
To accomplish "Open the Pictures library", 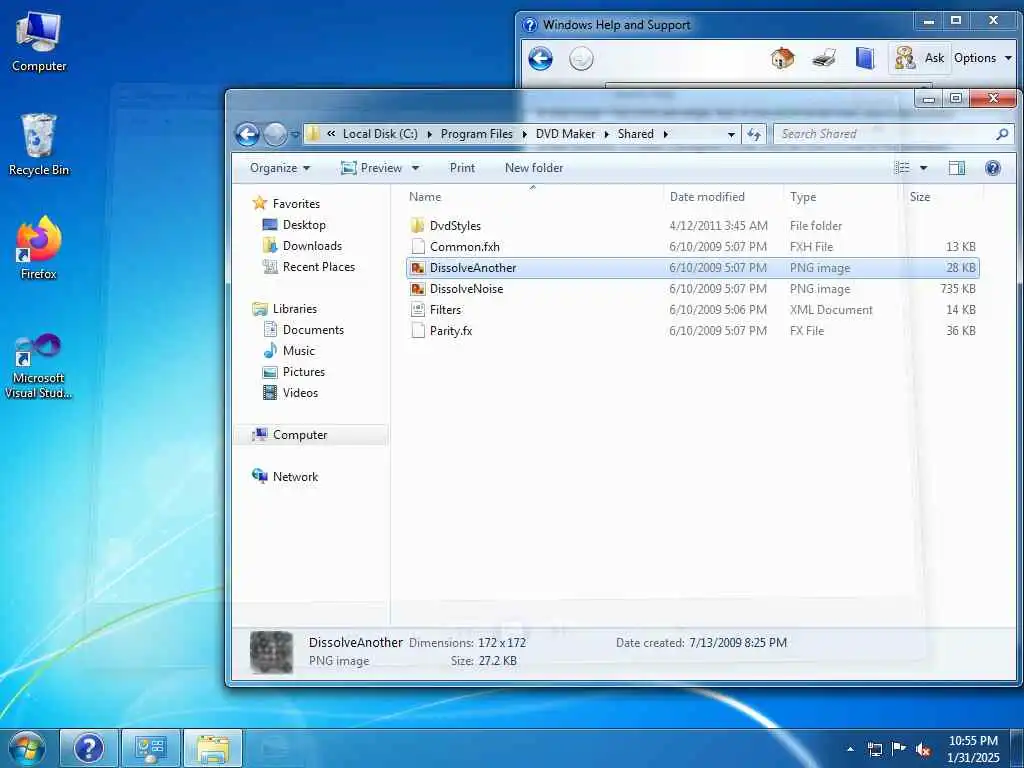I will click(304, 372).
